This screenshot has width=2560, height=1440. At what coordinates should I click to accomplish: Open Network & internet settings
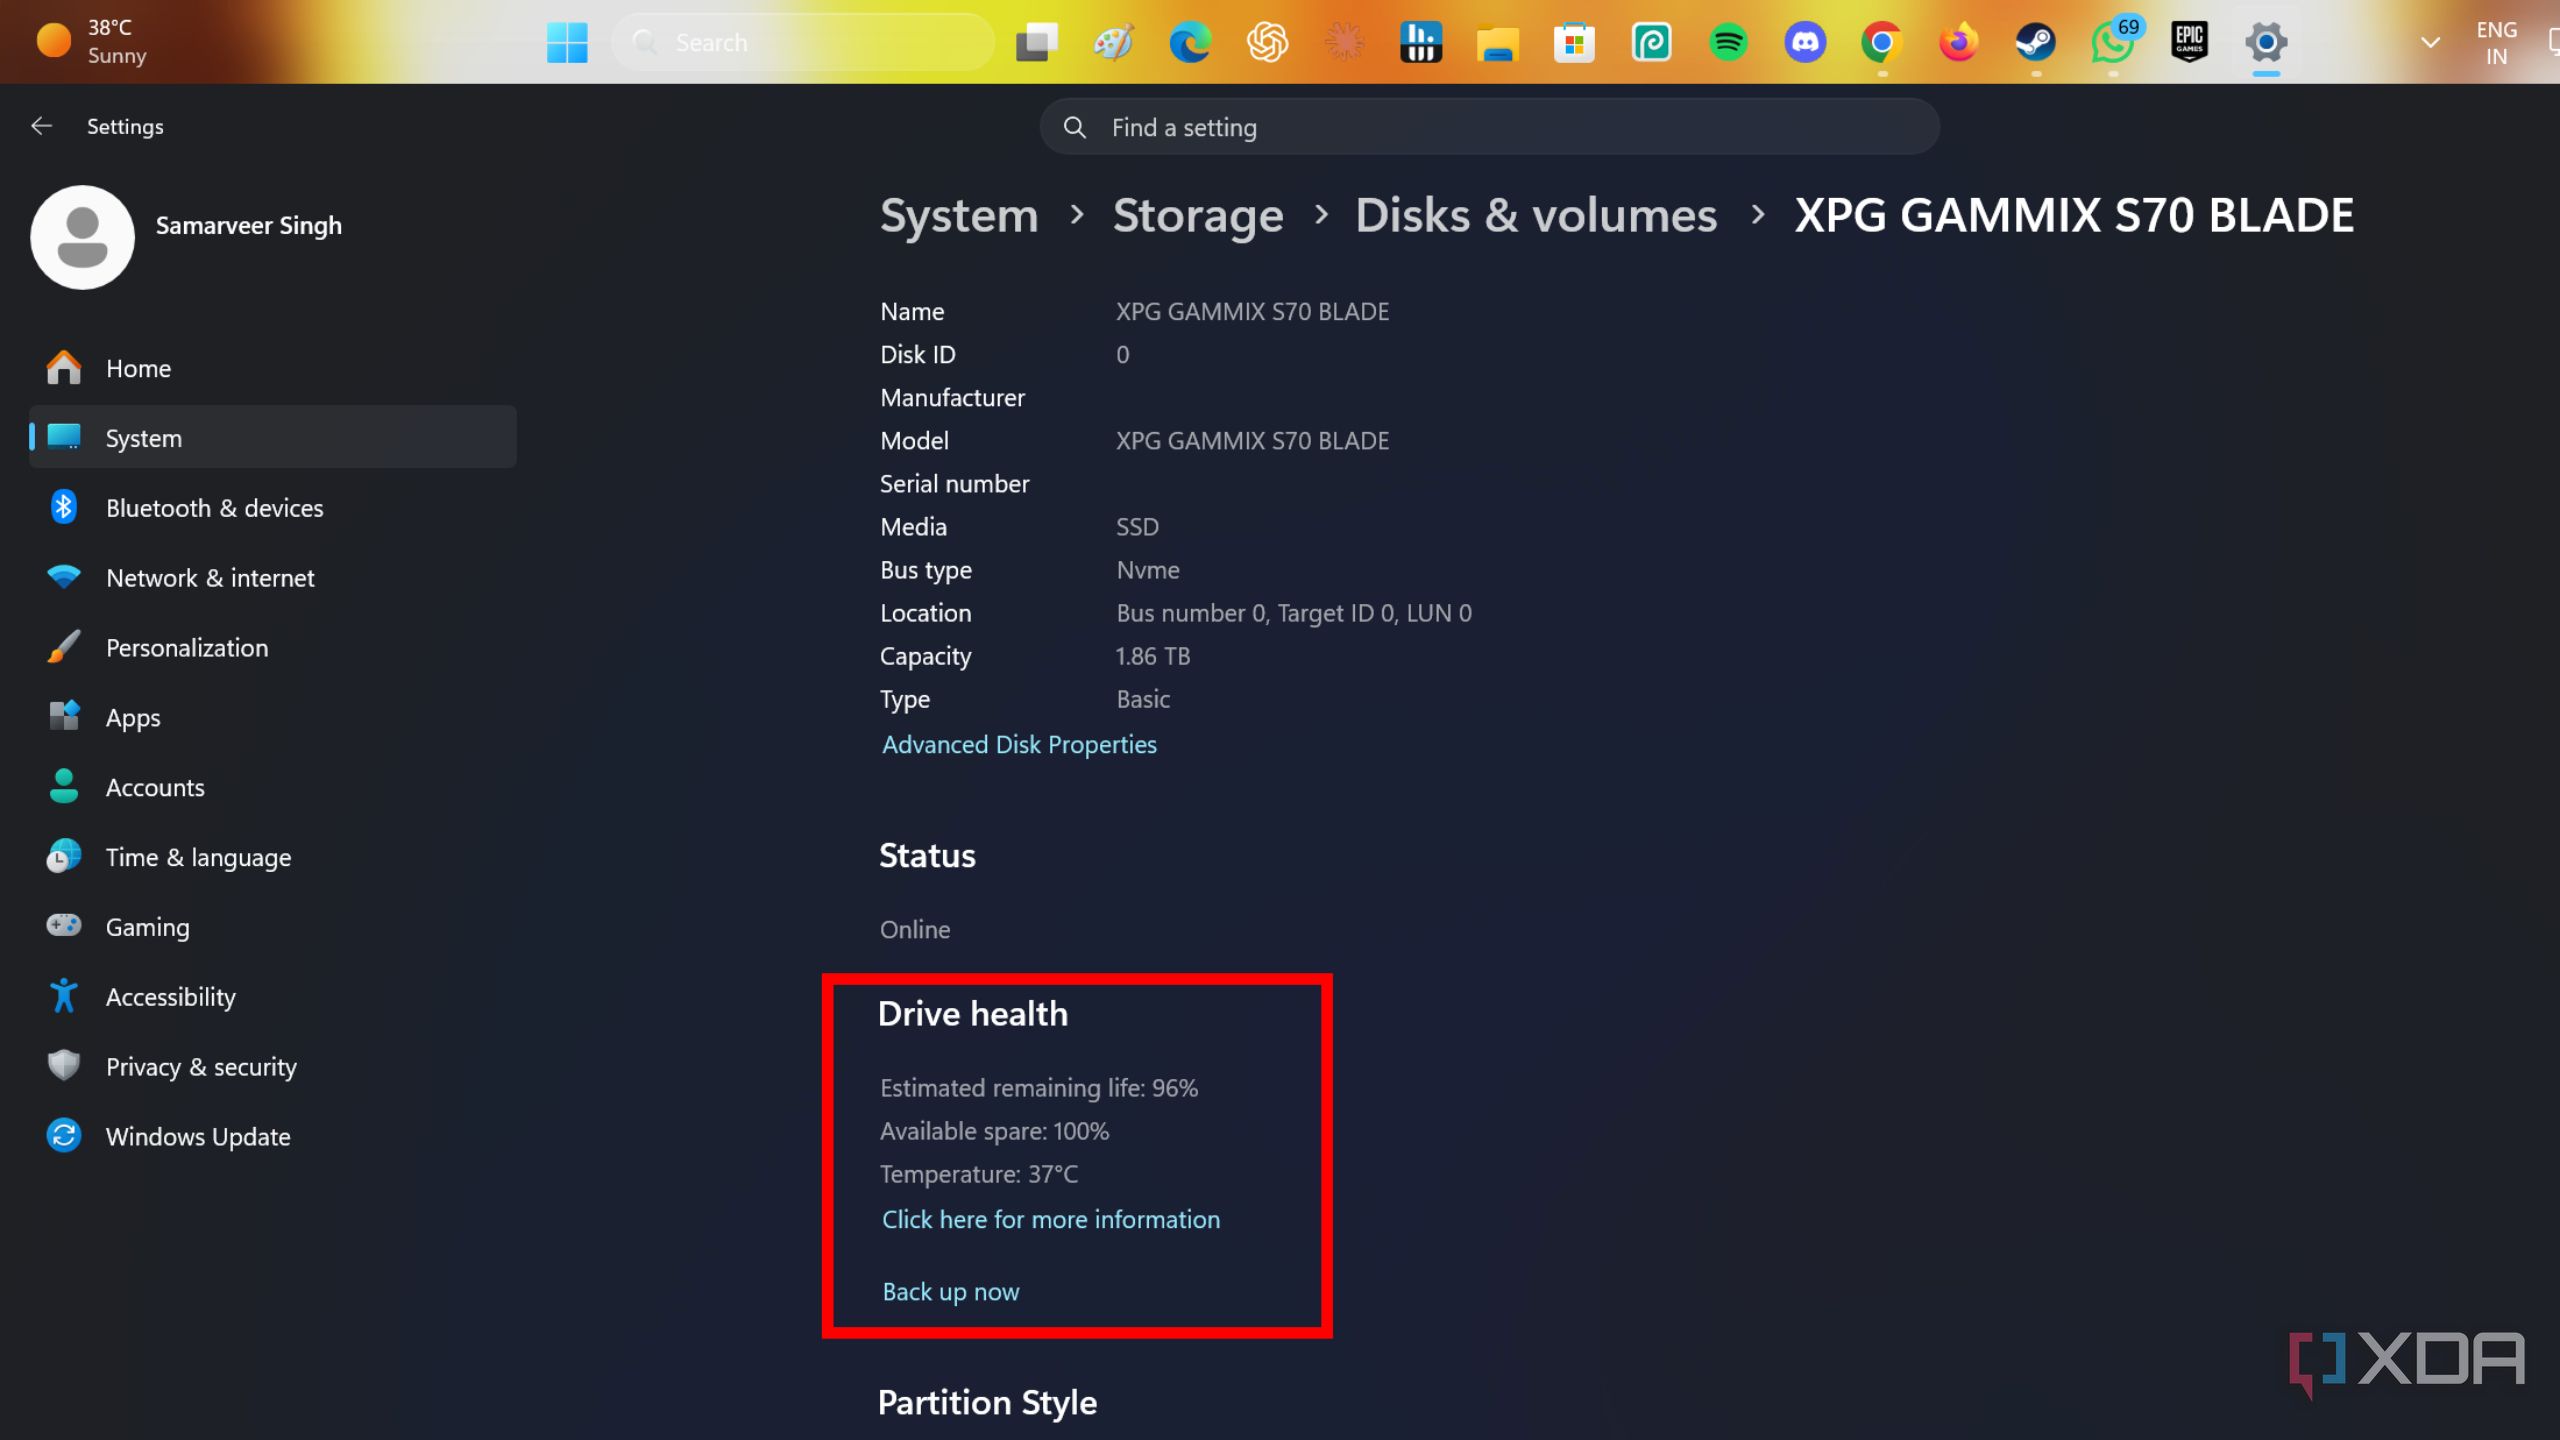[x=272, y=578]
